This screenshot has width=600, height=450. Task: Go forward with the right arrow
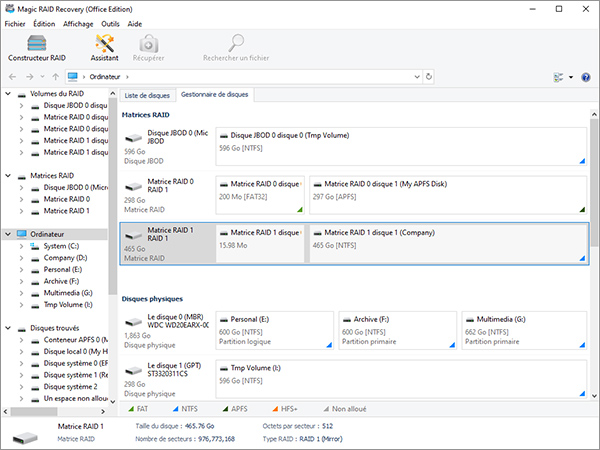click(x=29, y=77)
